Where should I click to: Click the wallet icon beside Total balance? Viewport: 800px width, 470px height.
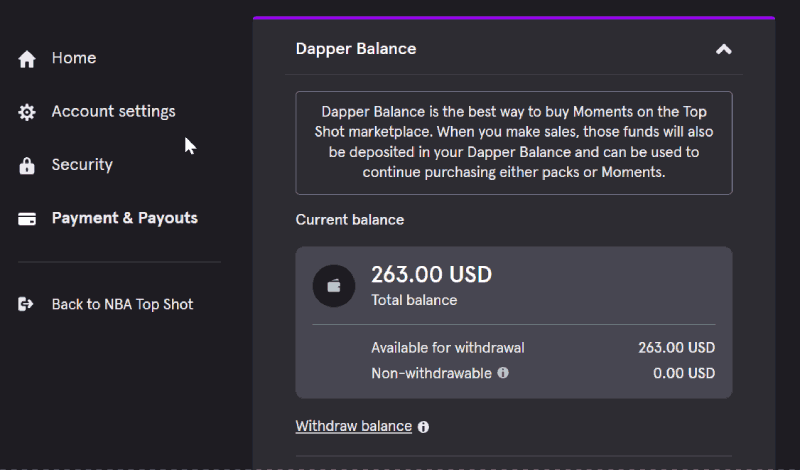pos(334,286)
